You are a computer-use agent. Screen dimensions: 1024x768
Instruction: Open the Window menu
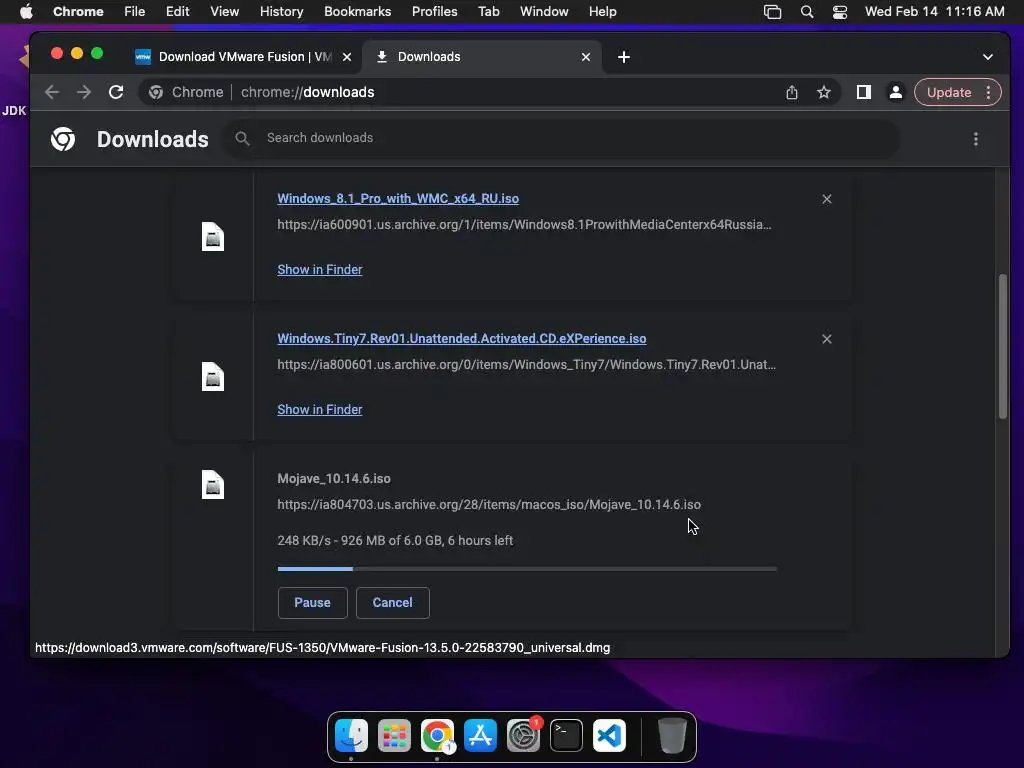544,11
